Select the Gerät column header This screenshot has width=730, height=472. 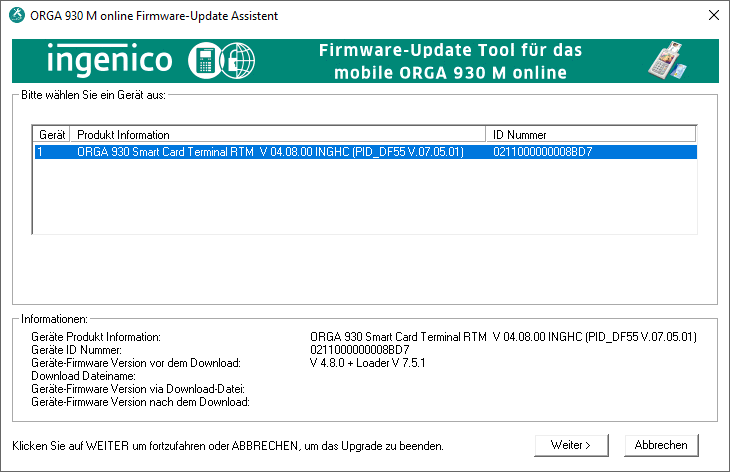click(52, 135)
